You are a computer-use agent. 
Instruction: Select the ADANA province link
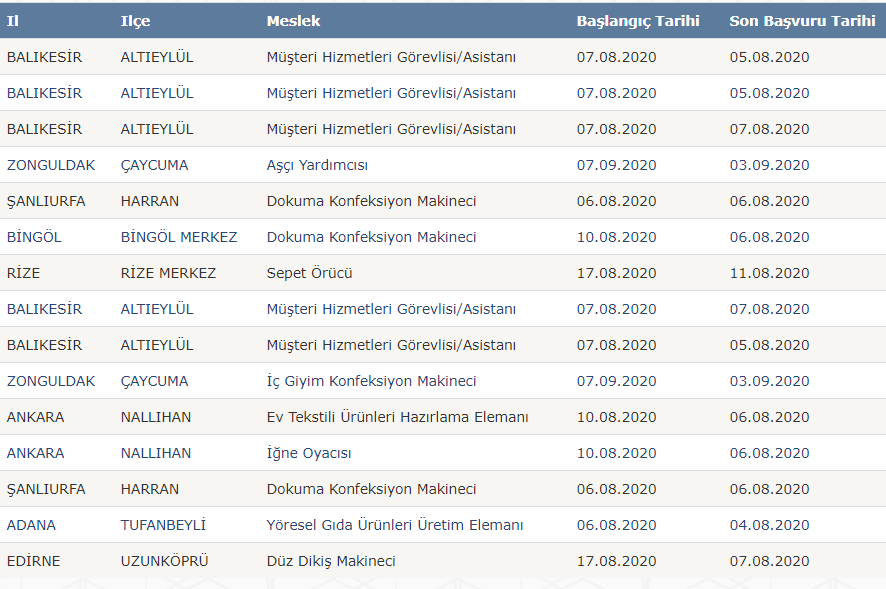31,525
